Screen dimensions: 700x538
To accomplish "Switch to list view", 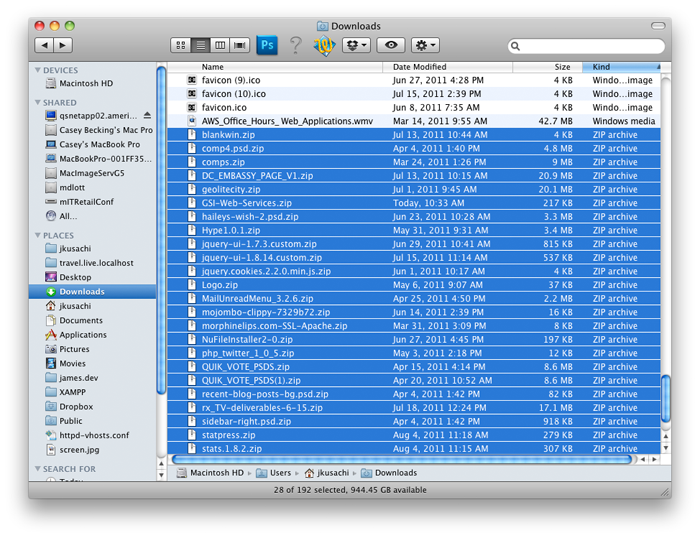I will [200, 45].
